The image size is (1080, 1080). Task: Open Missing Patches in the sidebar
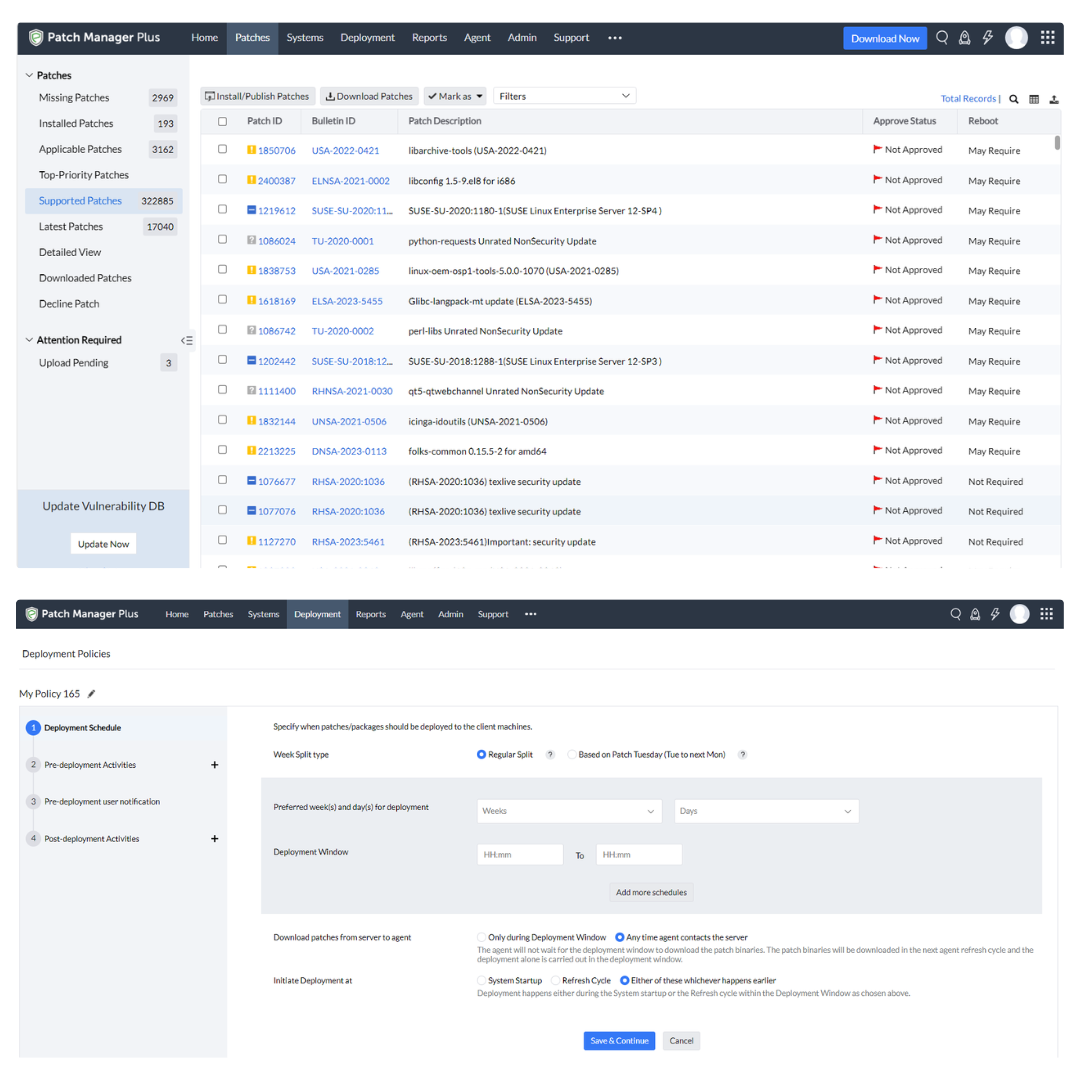74,98
